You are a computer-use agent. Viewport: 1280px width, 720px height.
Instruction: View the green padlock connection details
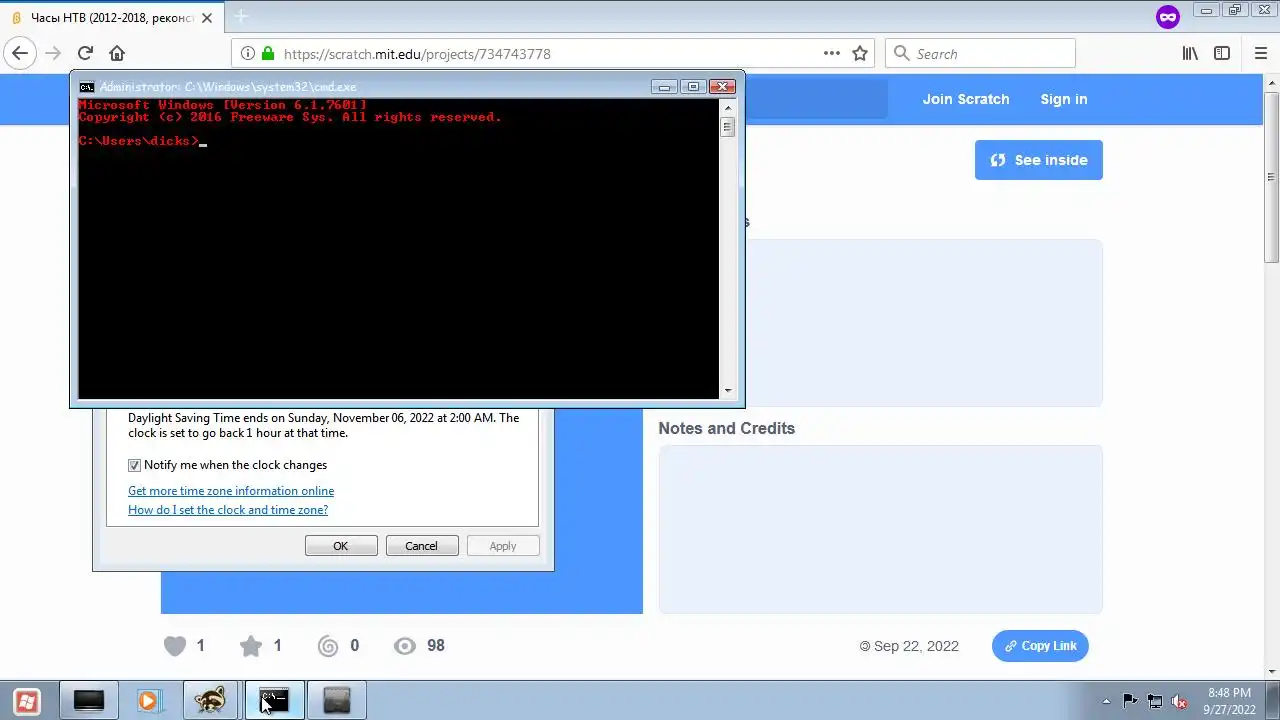pyautogui.click(x=267, y=54)
